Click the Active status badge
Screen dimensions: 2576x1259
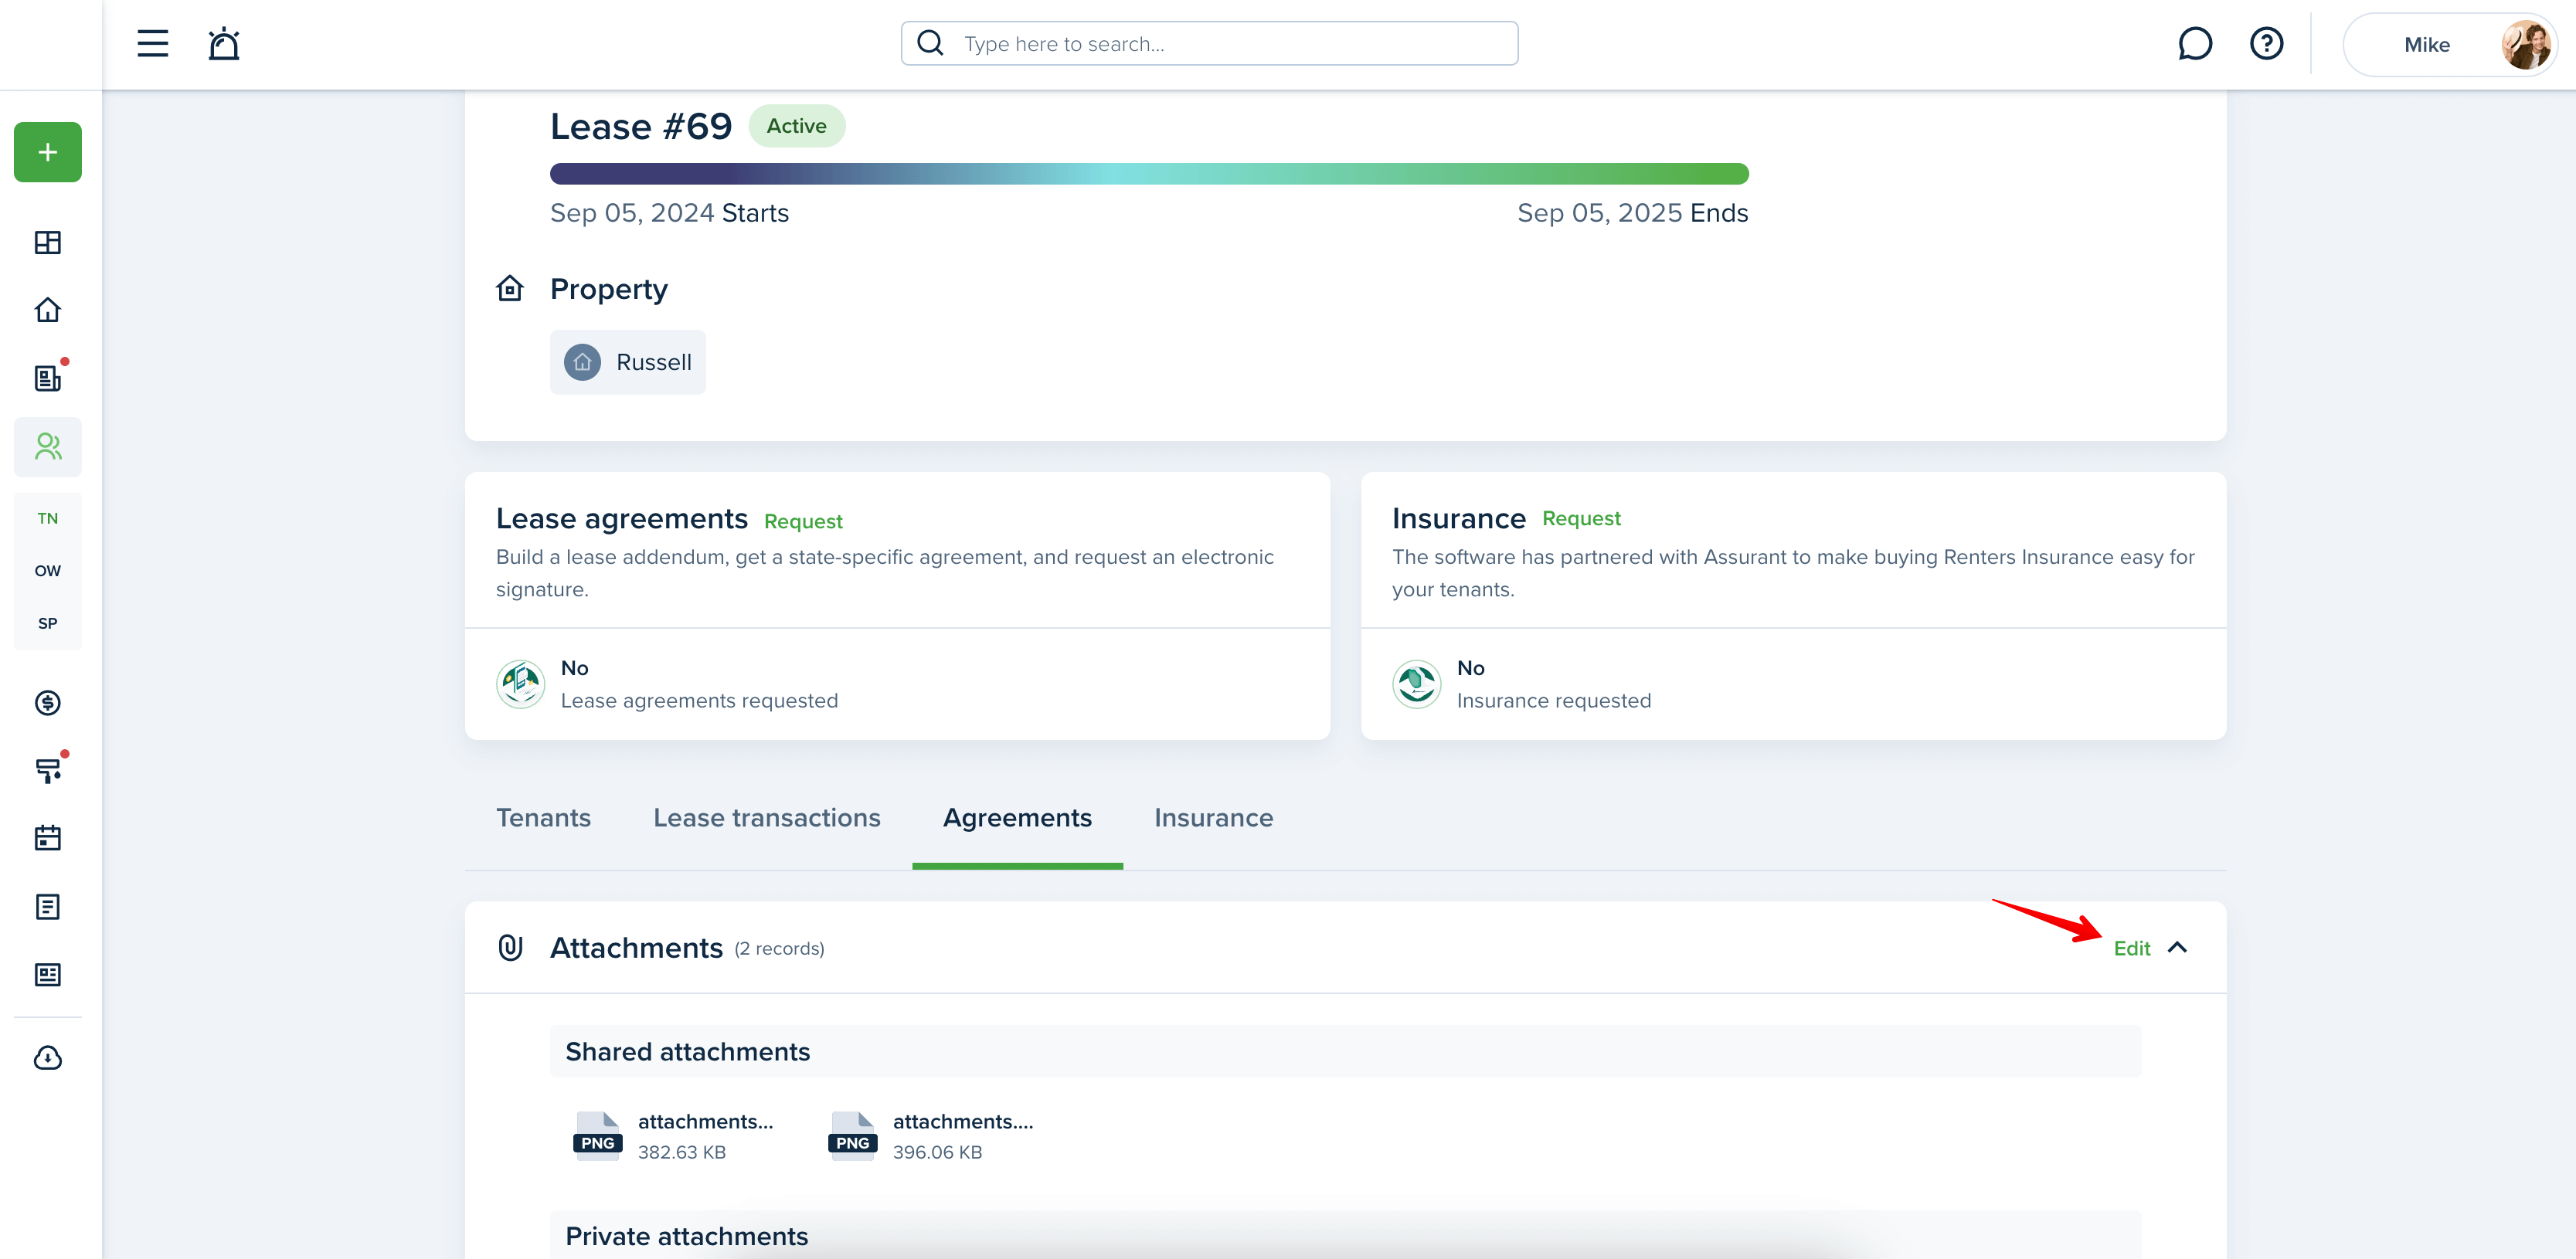click(796, 126)
